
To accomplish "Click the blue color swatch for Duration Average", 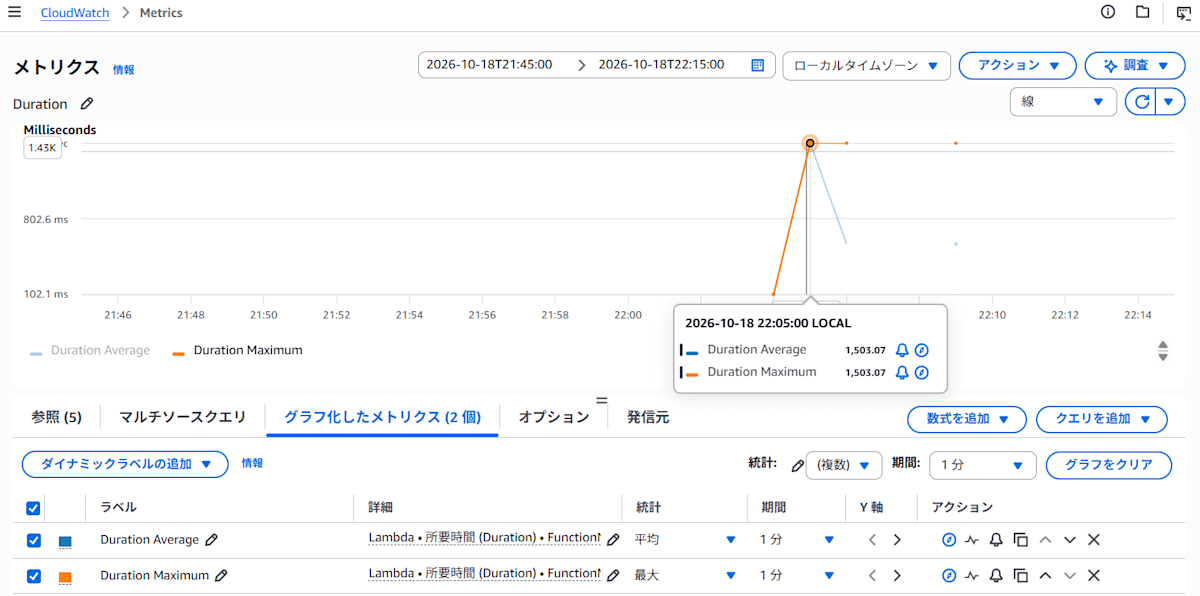I will [65, 541].
